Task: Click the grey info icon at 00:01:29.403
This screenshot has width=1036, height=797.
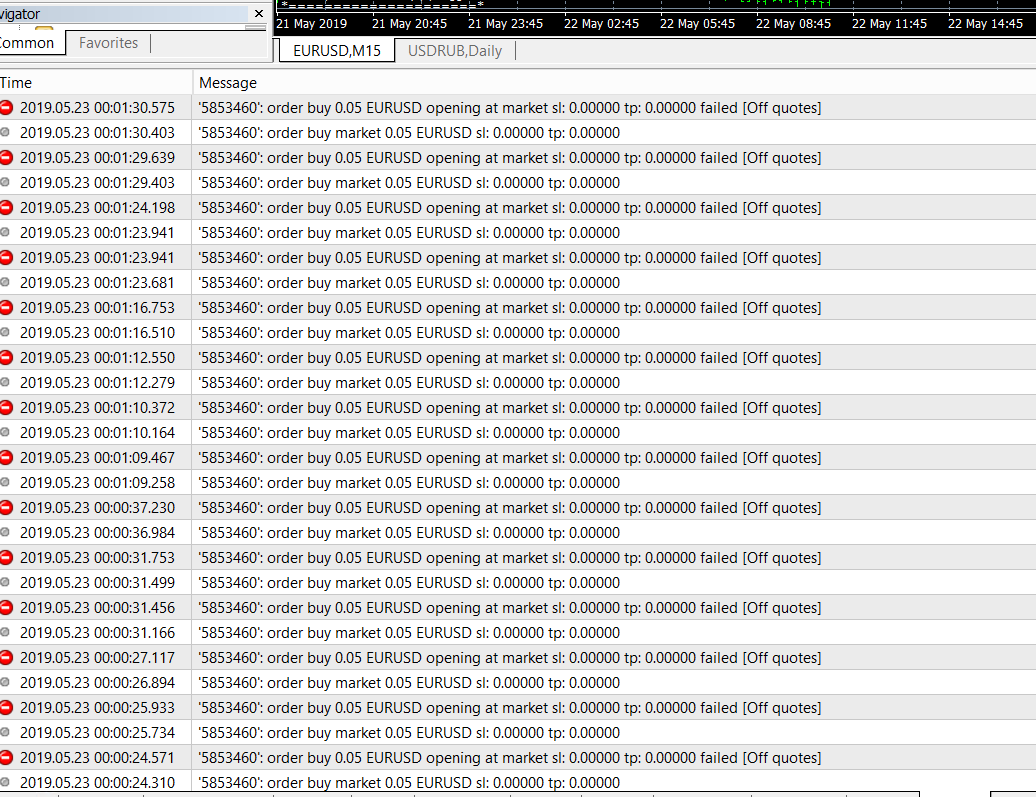Action: [5, 182]
